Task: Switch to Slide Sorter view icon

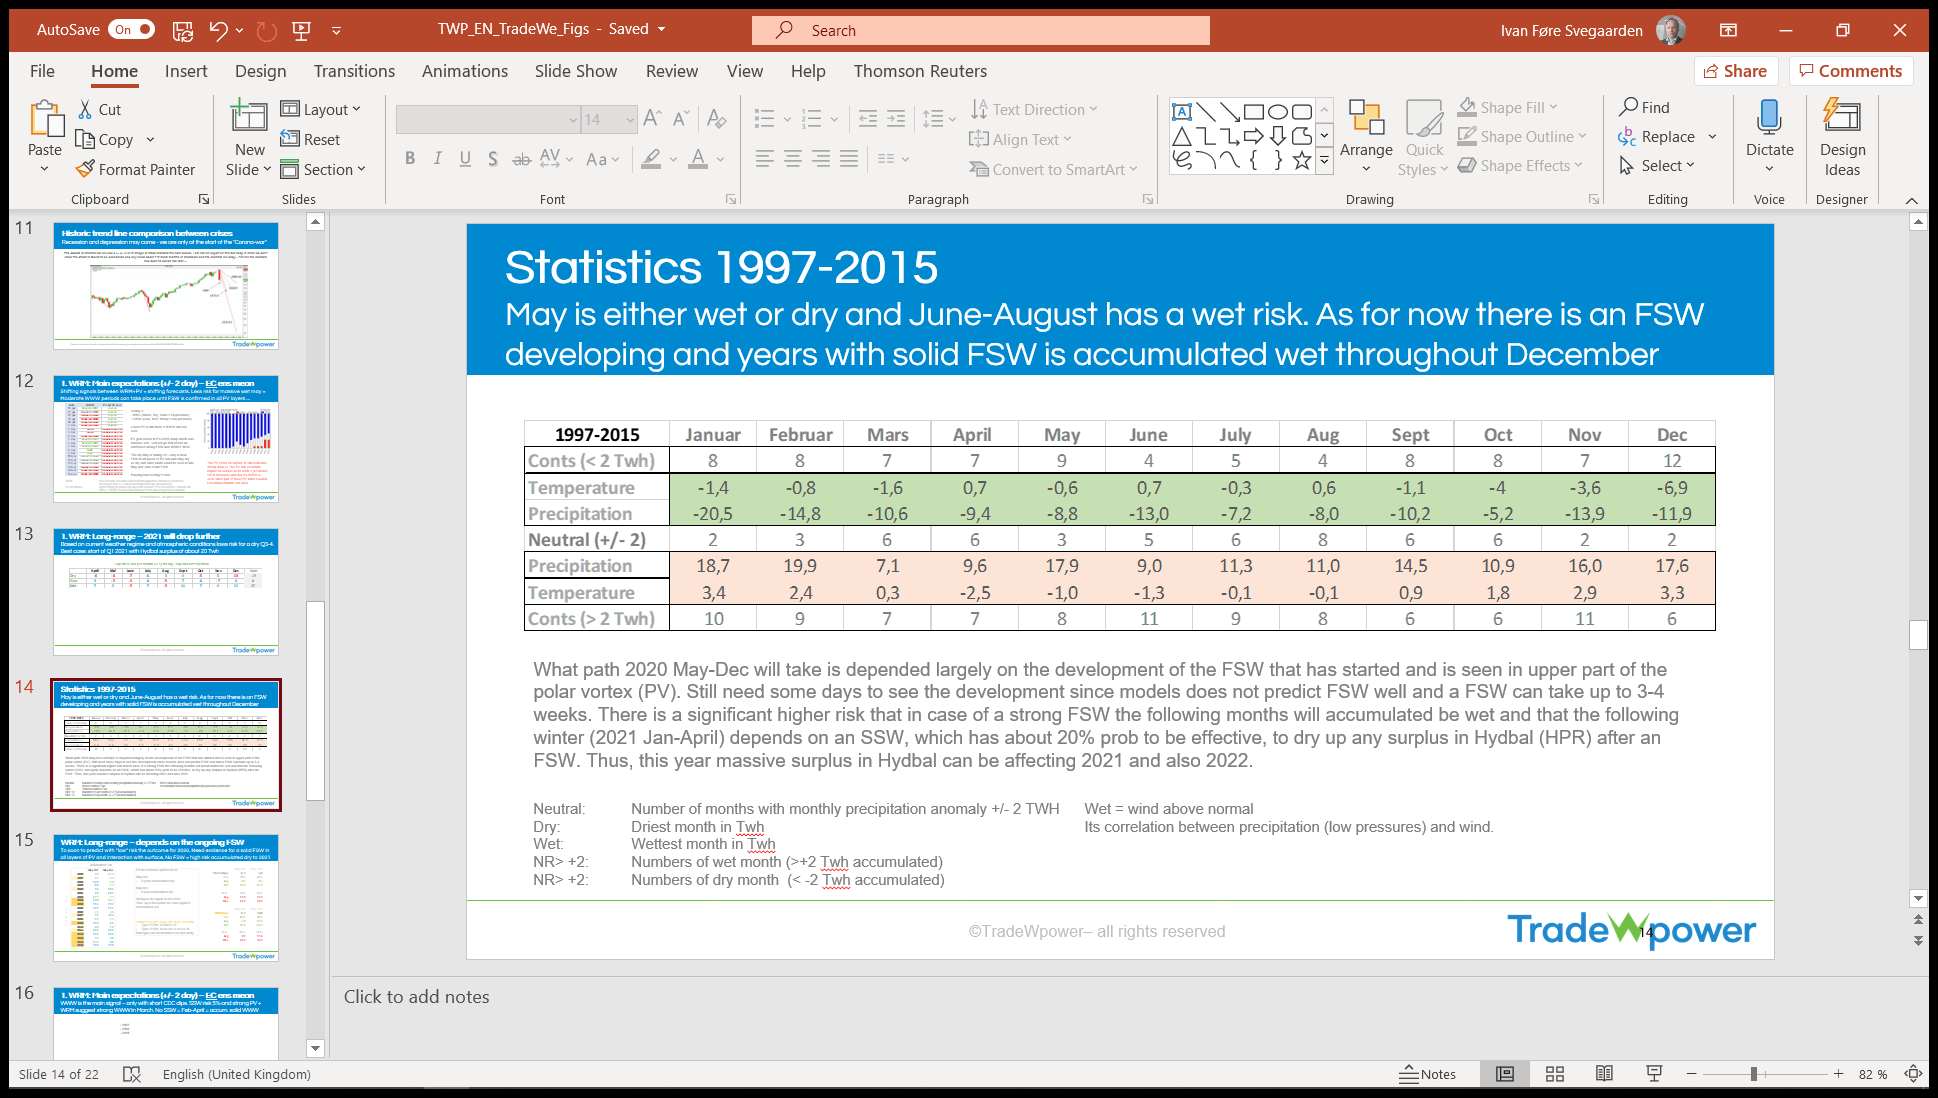Action: point(1554,1074)
